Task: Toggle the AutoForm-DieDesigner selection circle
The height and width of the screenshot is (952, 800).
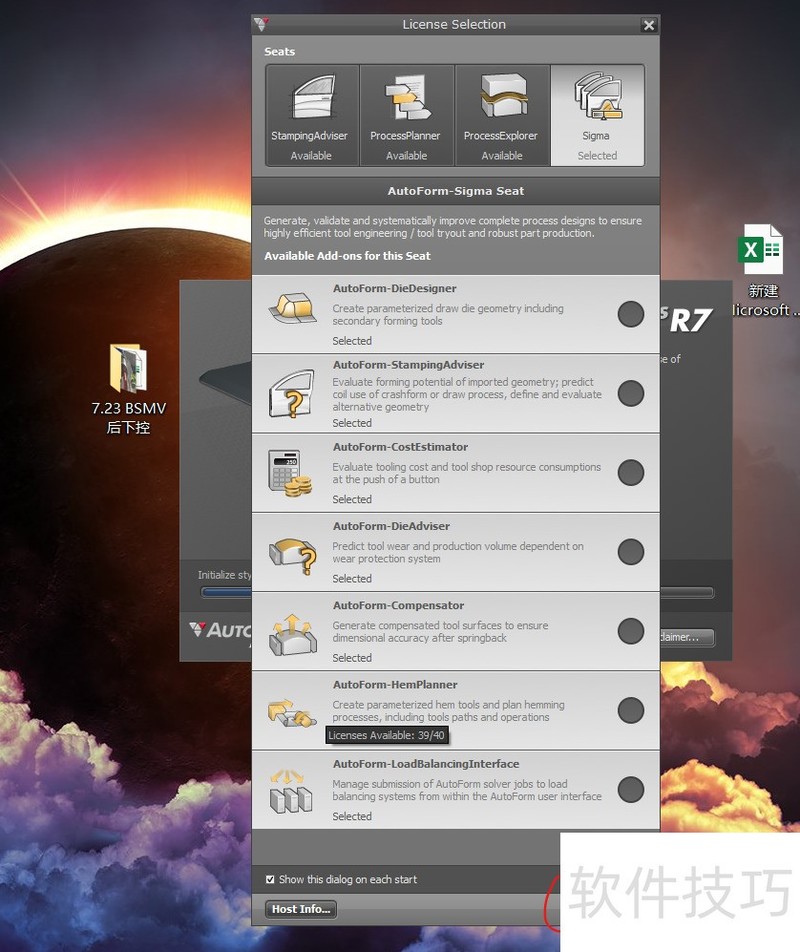Action: pyautogui.click(x=631, y=314)
